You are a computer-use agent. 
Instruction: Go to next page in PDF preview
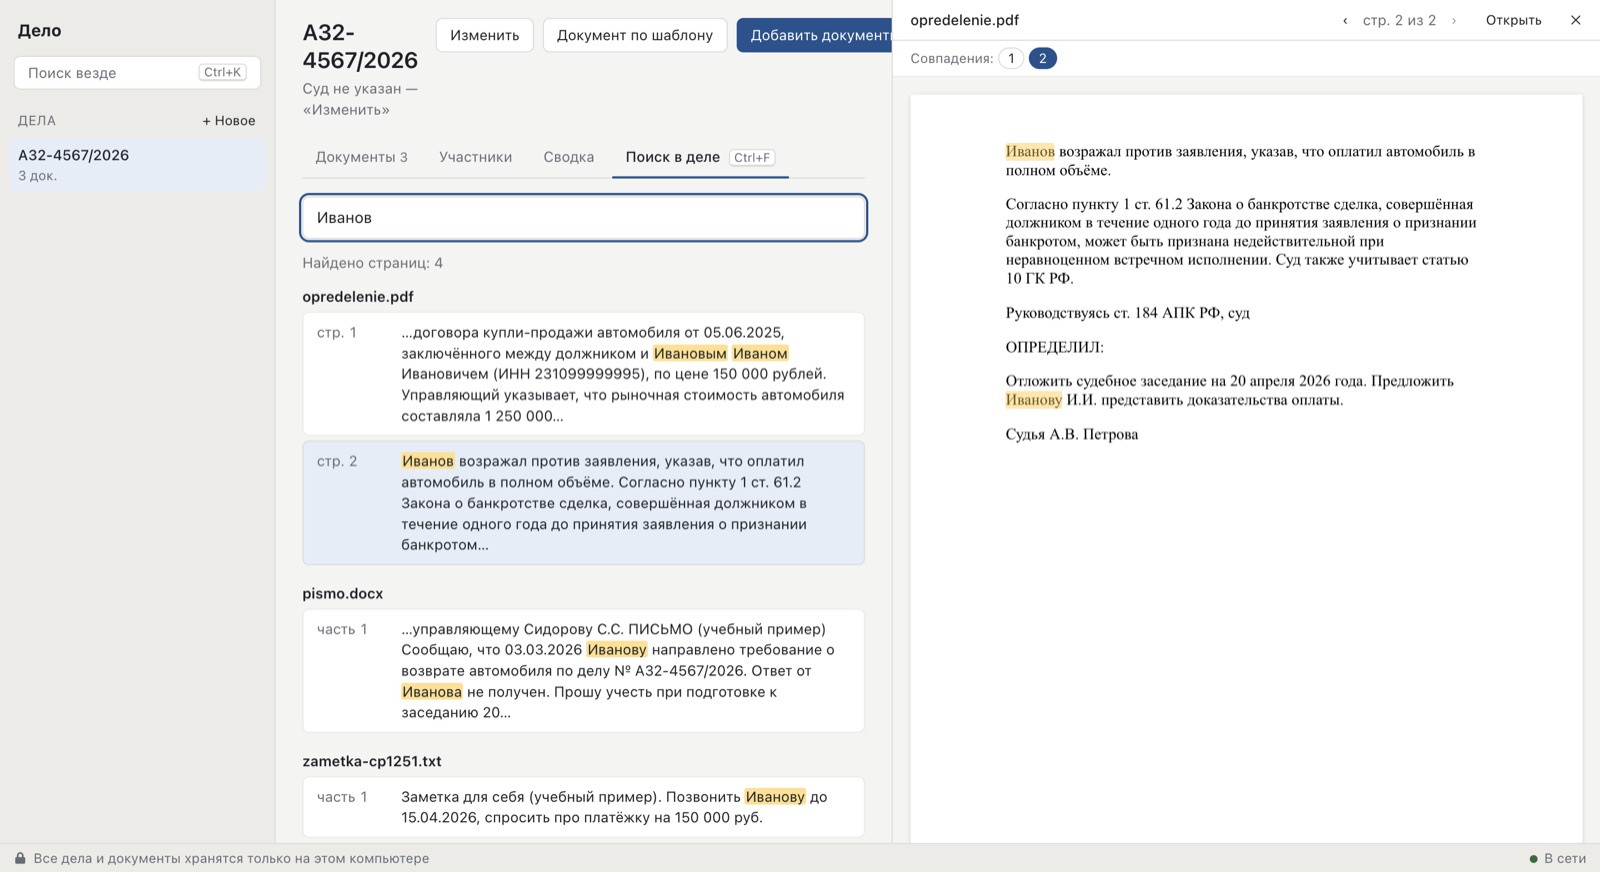(1454, 20)
